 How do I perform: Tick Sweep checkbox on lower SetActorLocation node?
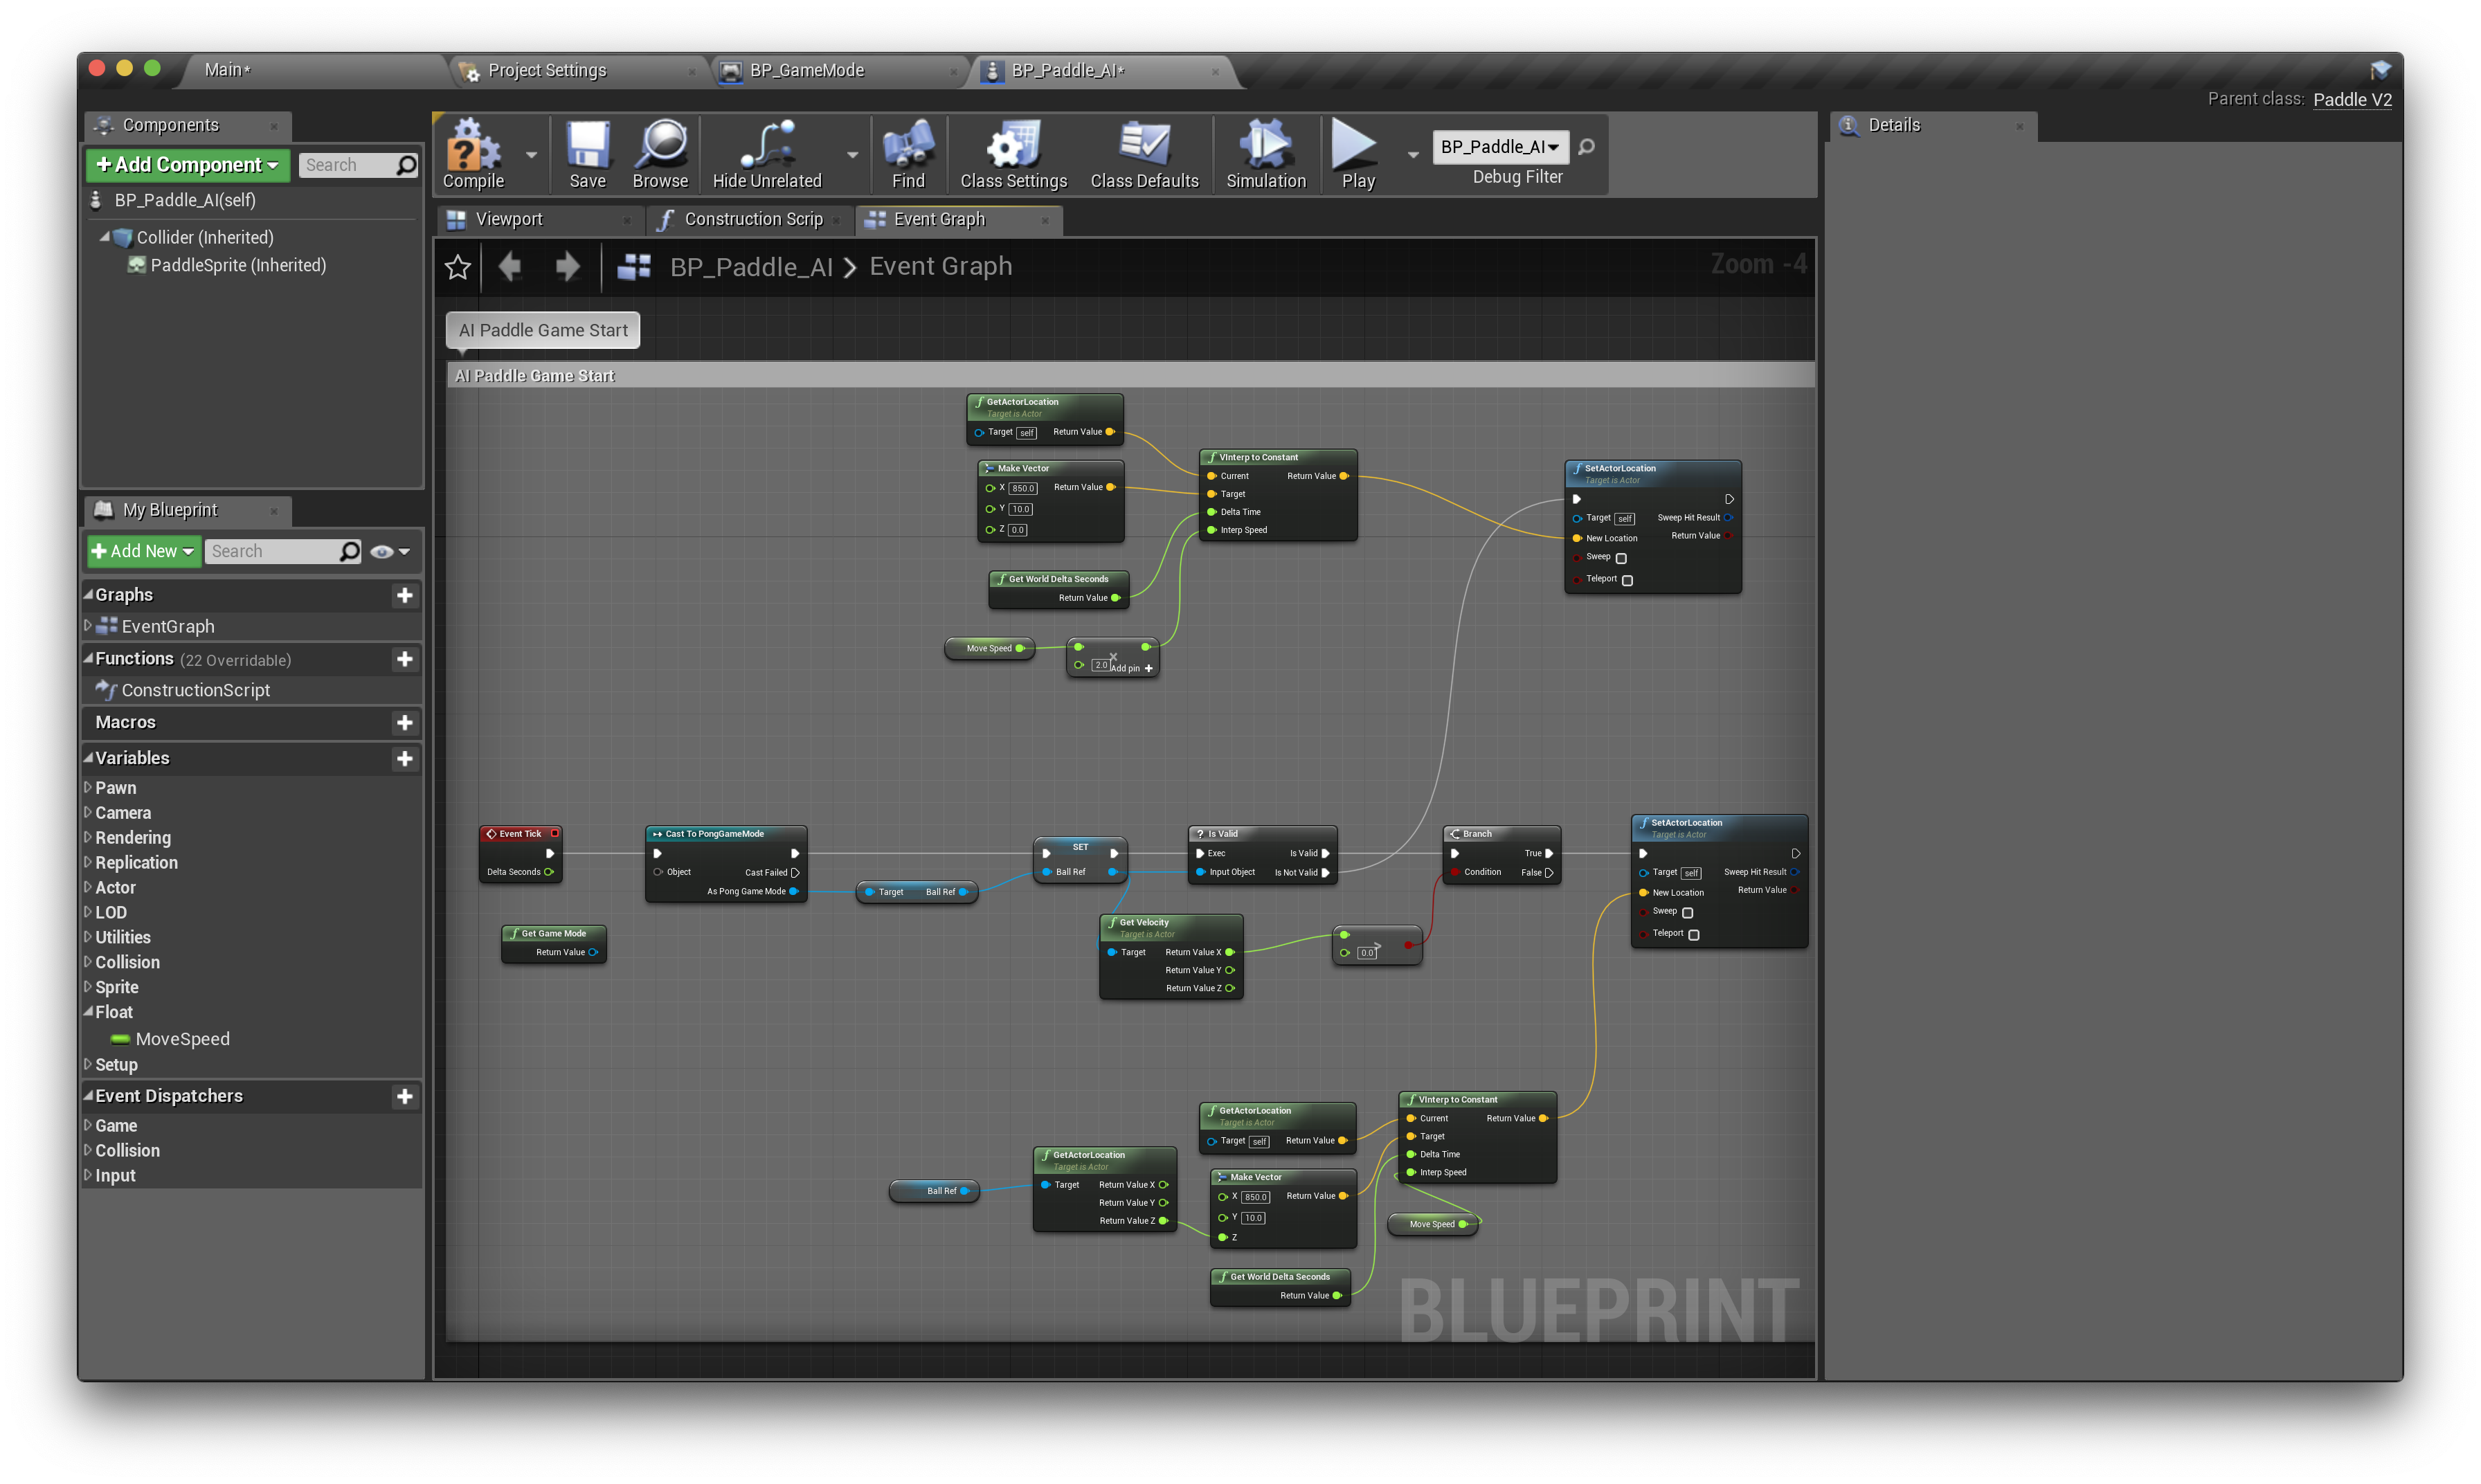[x=1687, y=912]
